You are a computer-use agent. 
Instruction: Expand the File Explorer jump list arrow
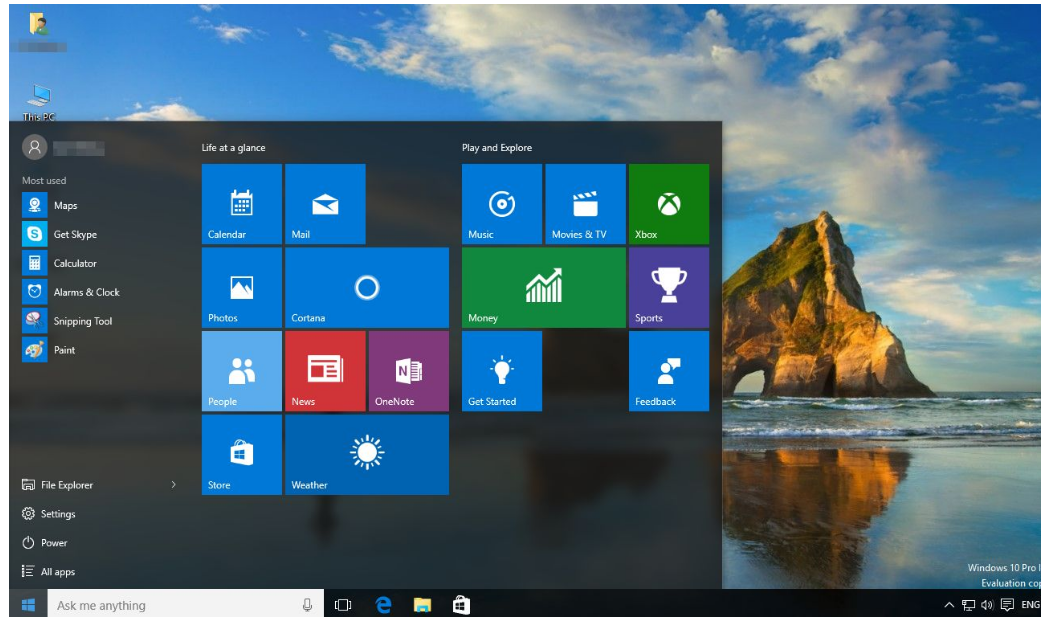pos(173,485)
